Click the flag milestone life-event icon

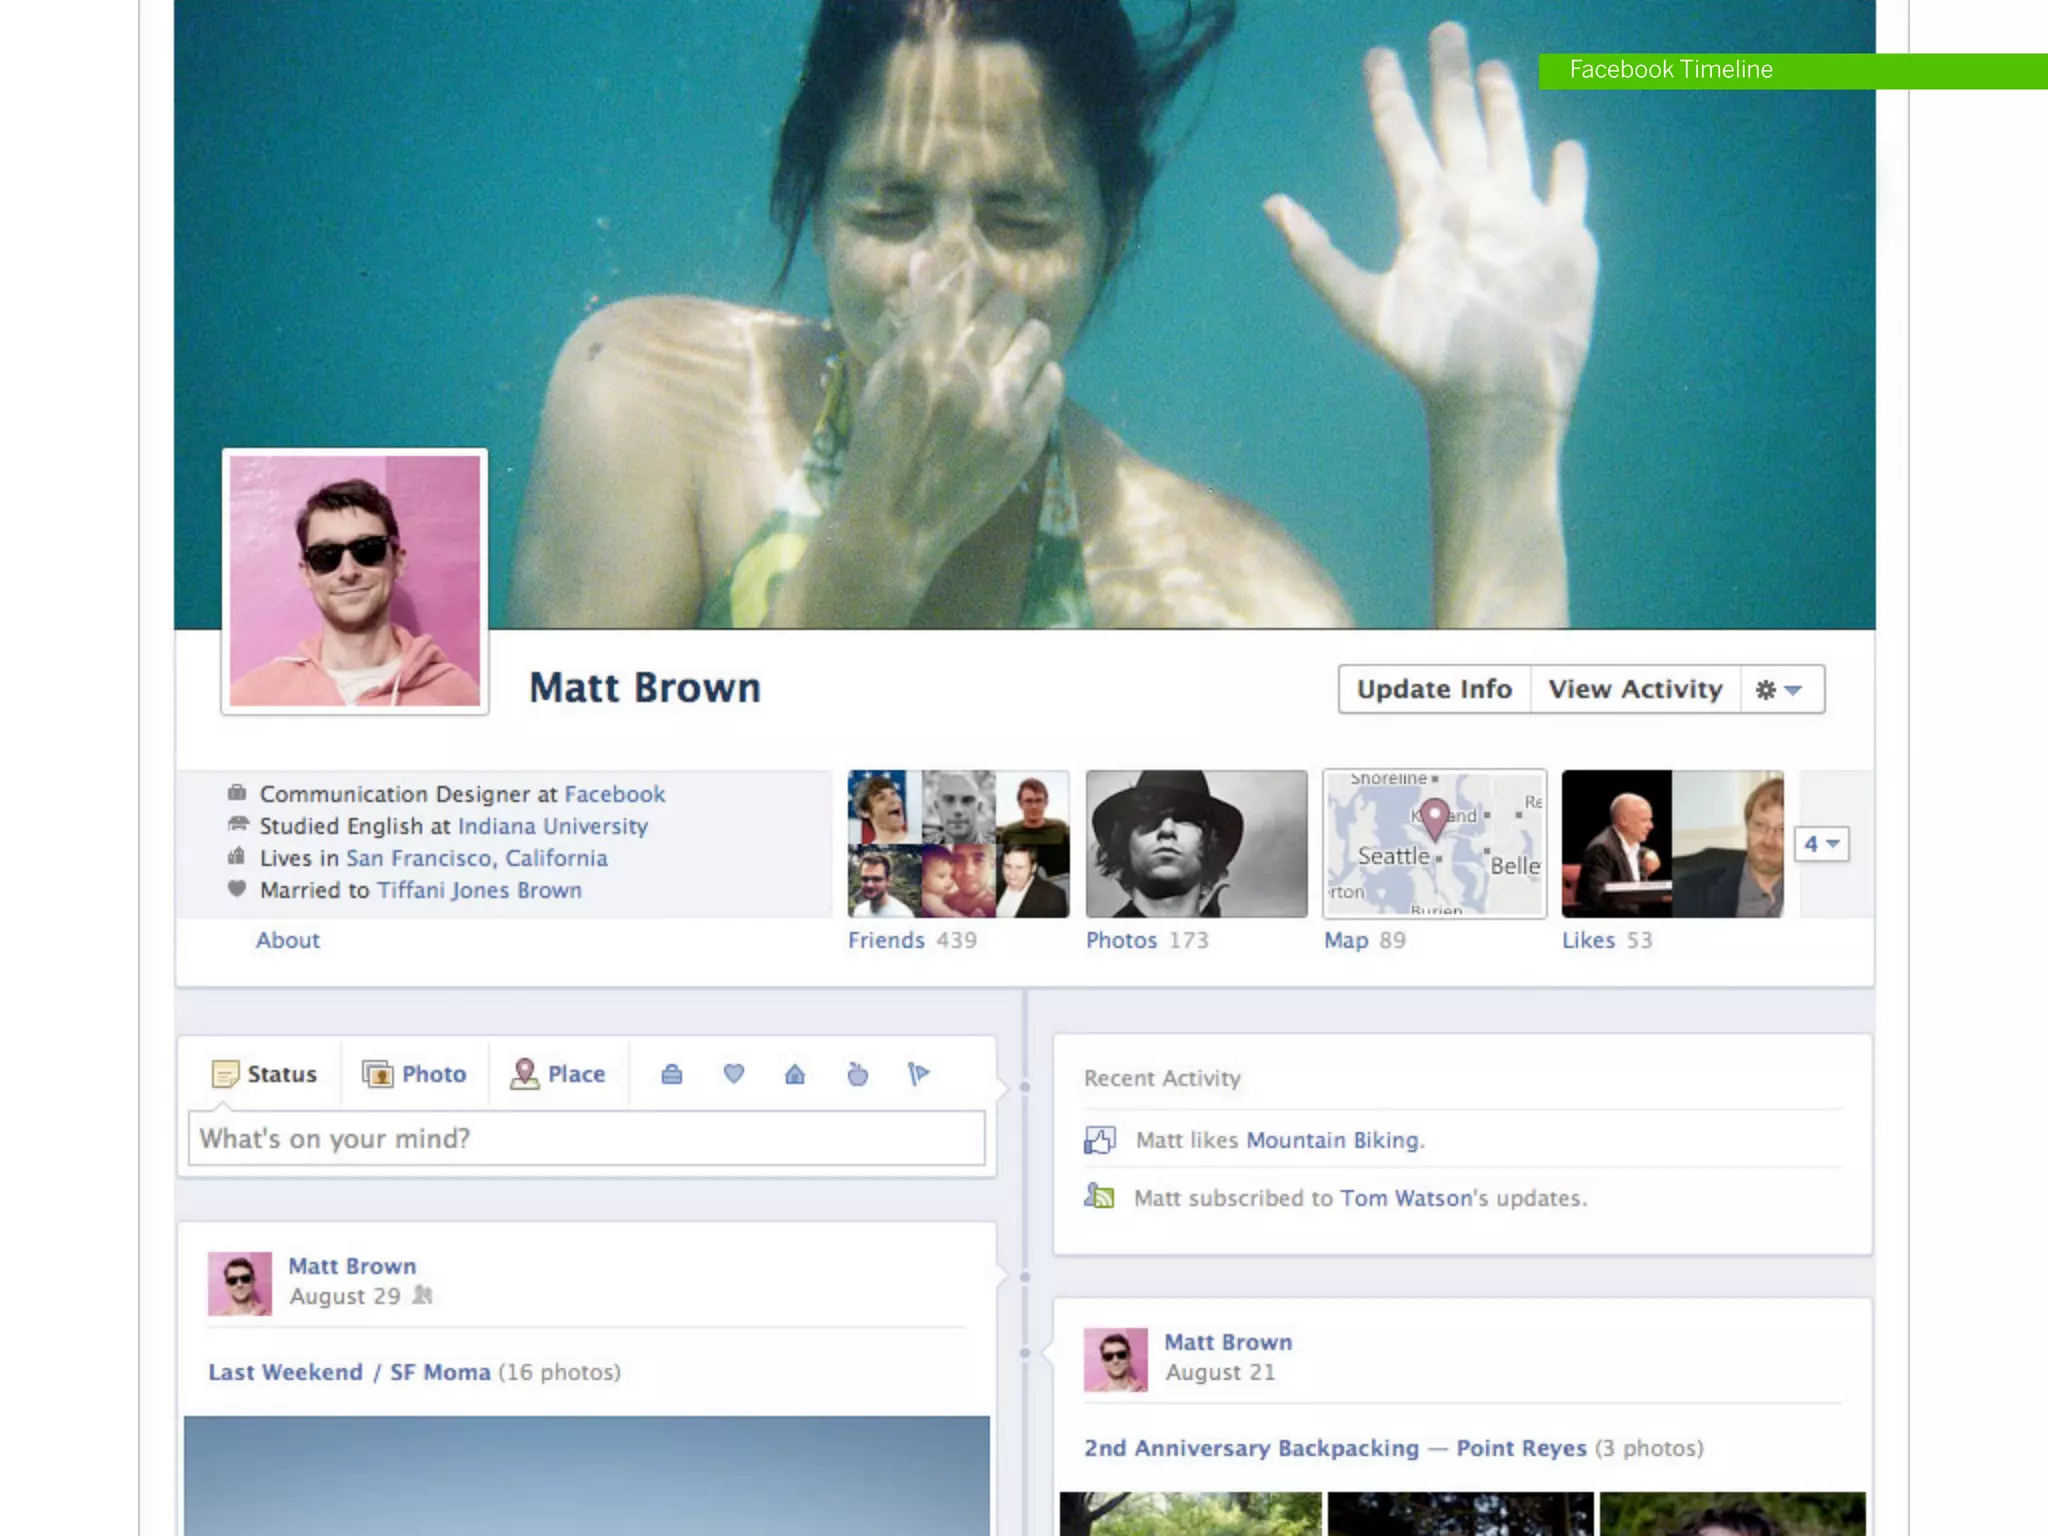919,1074
